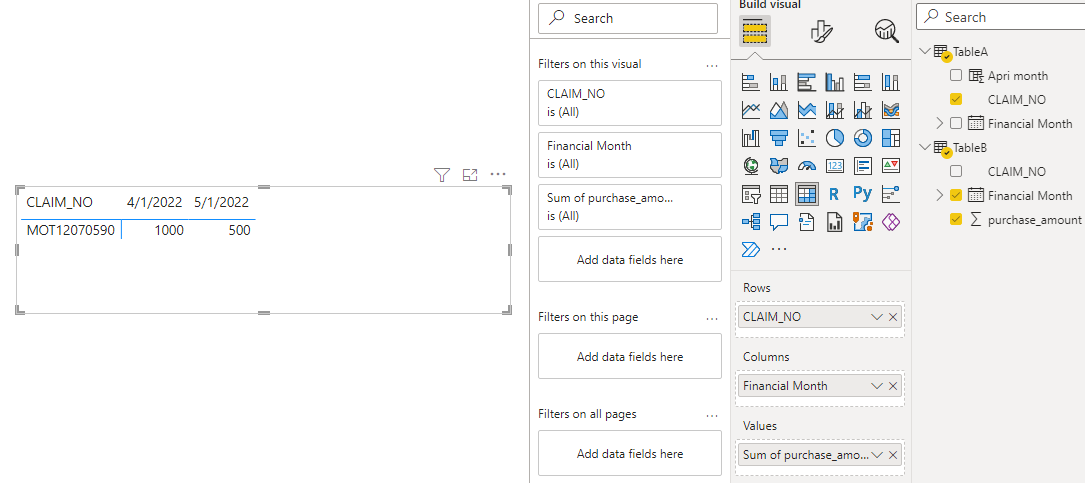This screenshot has width=1085, height=483.
Task: Select the Q&A speech bubble visual
Action: 779,222
